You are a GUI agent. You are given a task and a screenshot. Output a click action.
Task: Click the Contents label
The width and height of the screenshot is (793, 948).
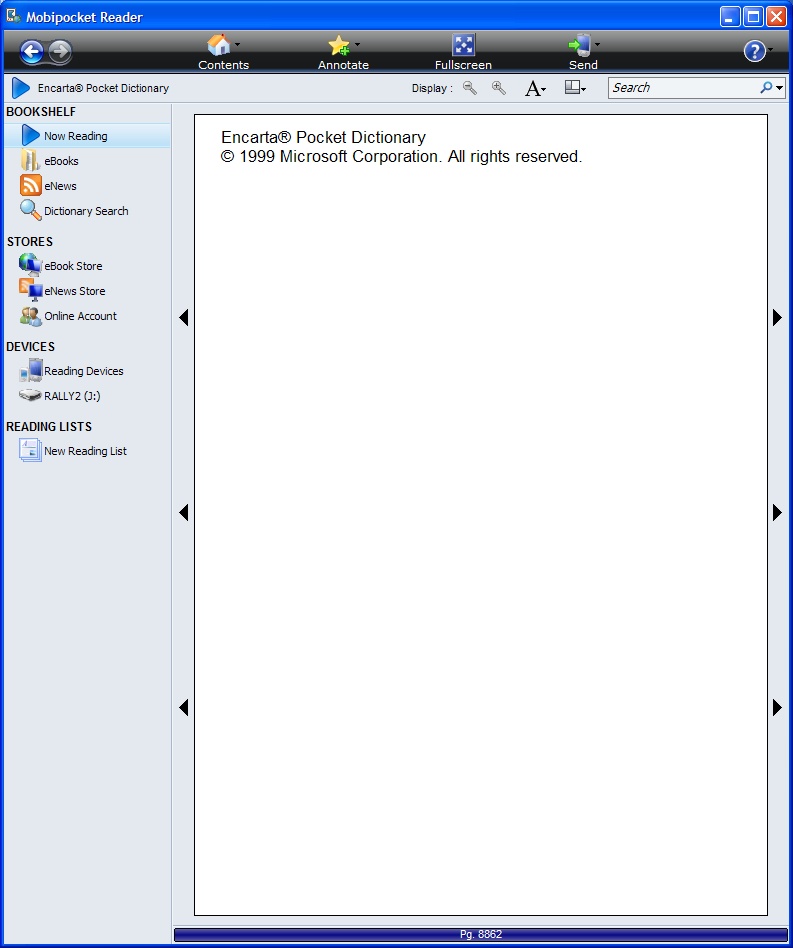click(224, 65)
